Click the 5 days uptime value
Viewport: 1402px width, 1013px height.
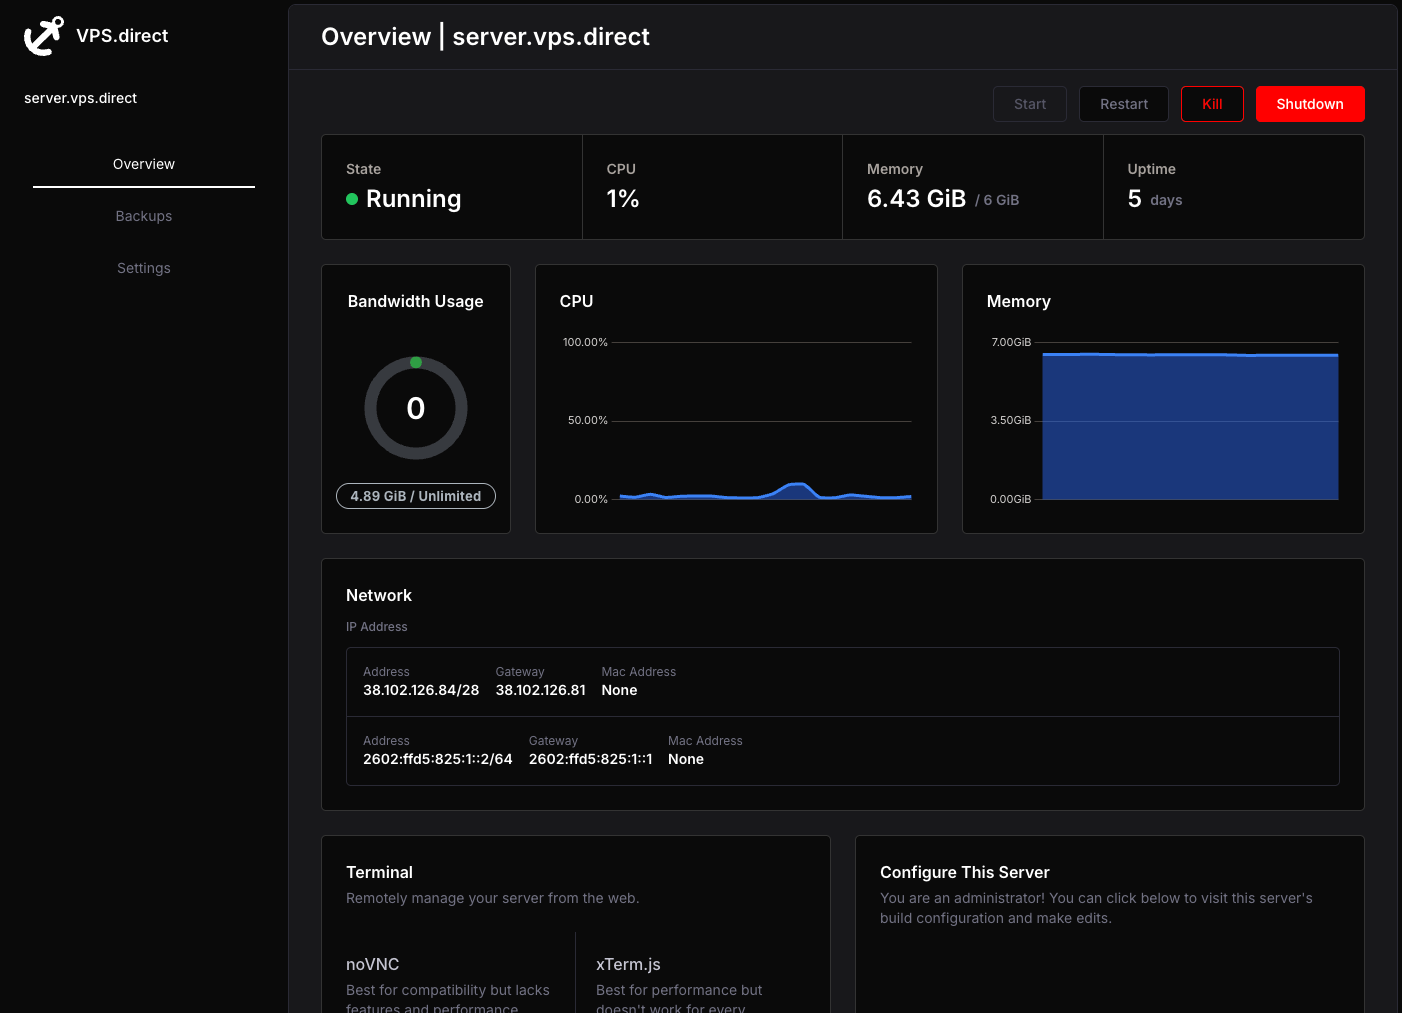click(1155, 199)
